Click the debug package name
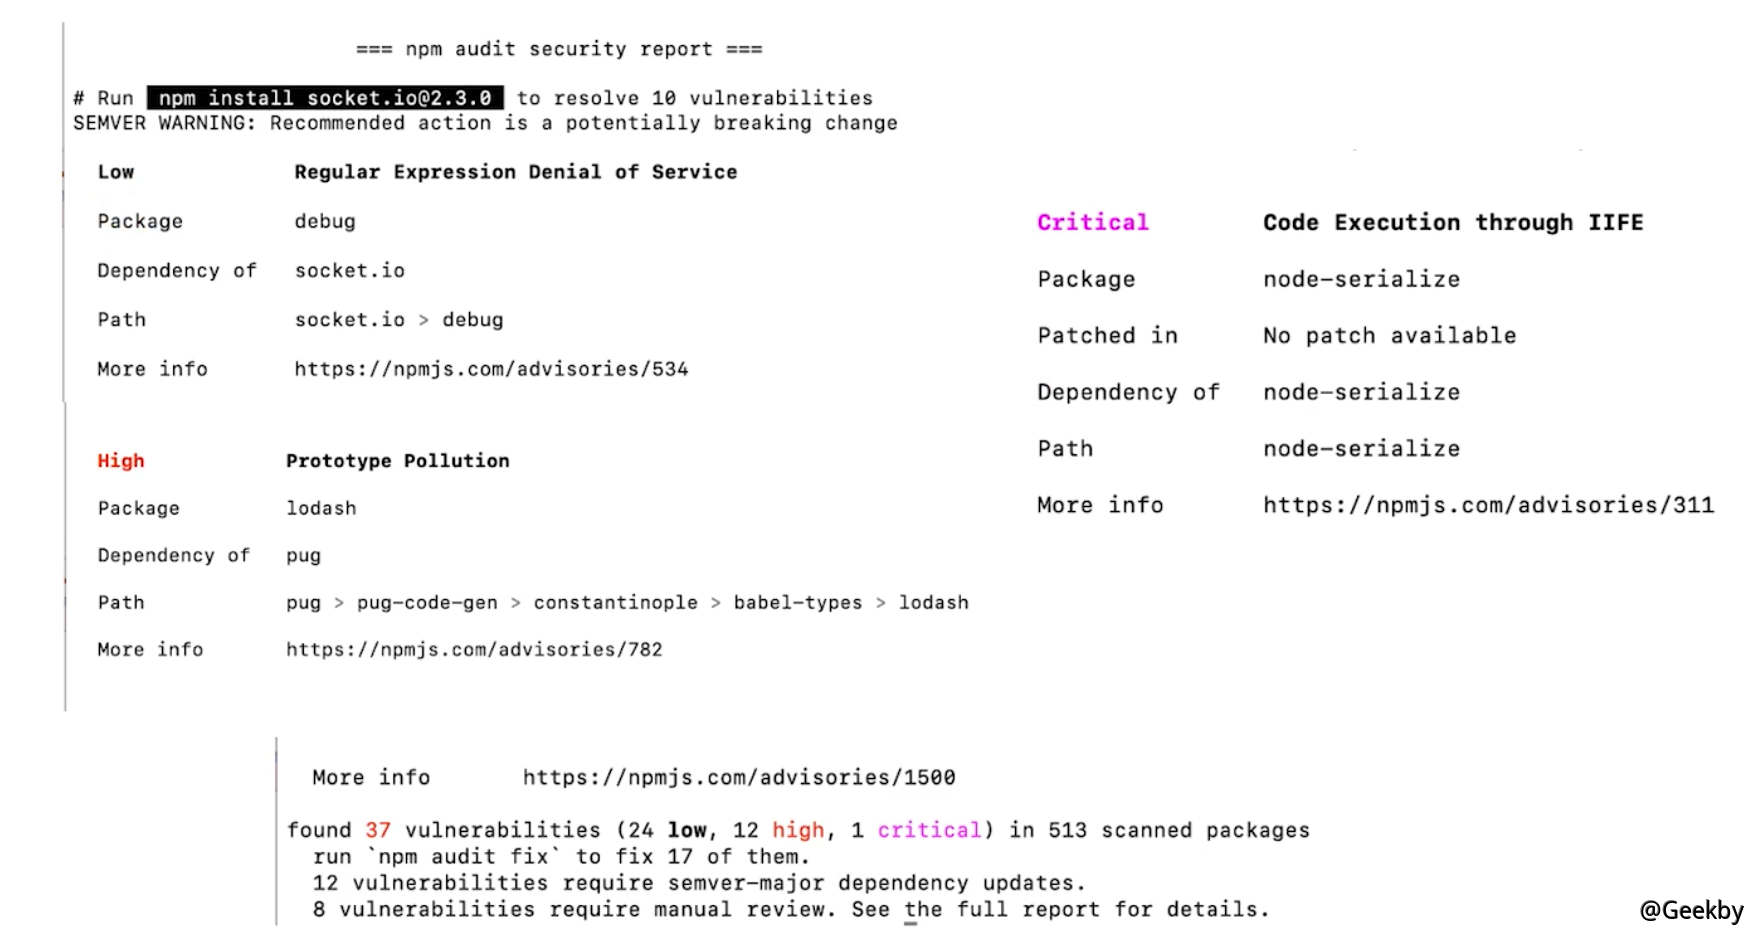Viewport: 1754px width, 934px height. [x=325, y=221]
